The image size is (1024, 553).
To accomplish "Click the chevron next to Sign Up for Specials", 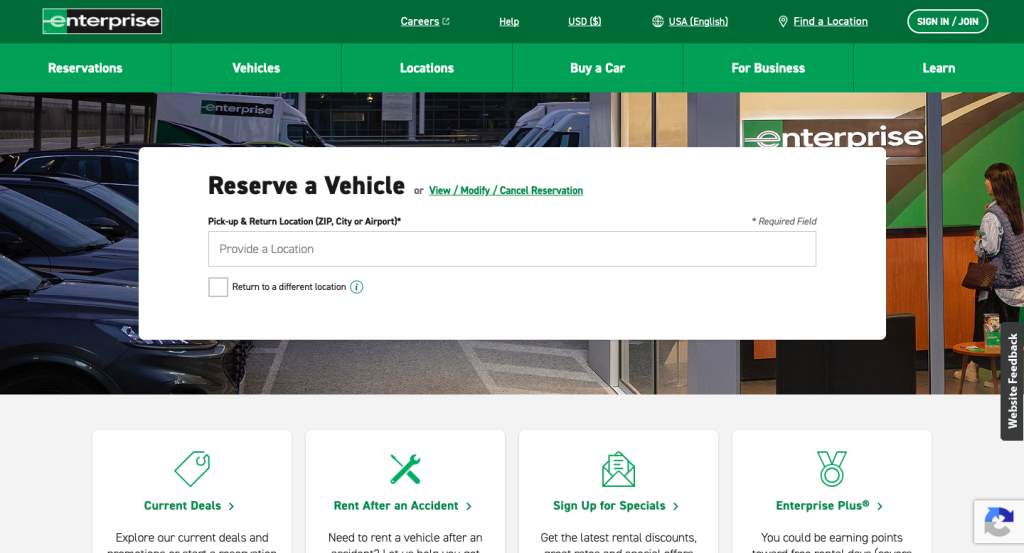I will click(676, 506).
